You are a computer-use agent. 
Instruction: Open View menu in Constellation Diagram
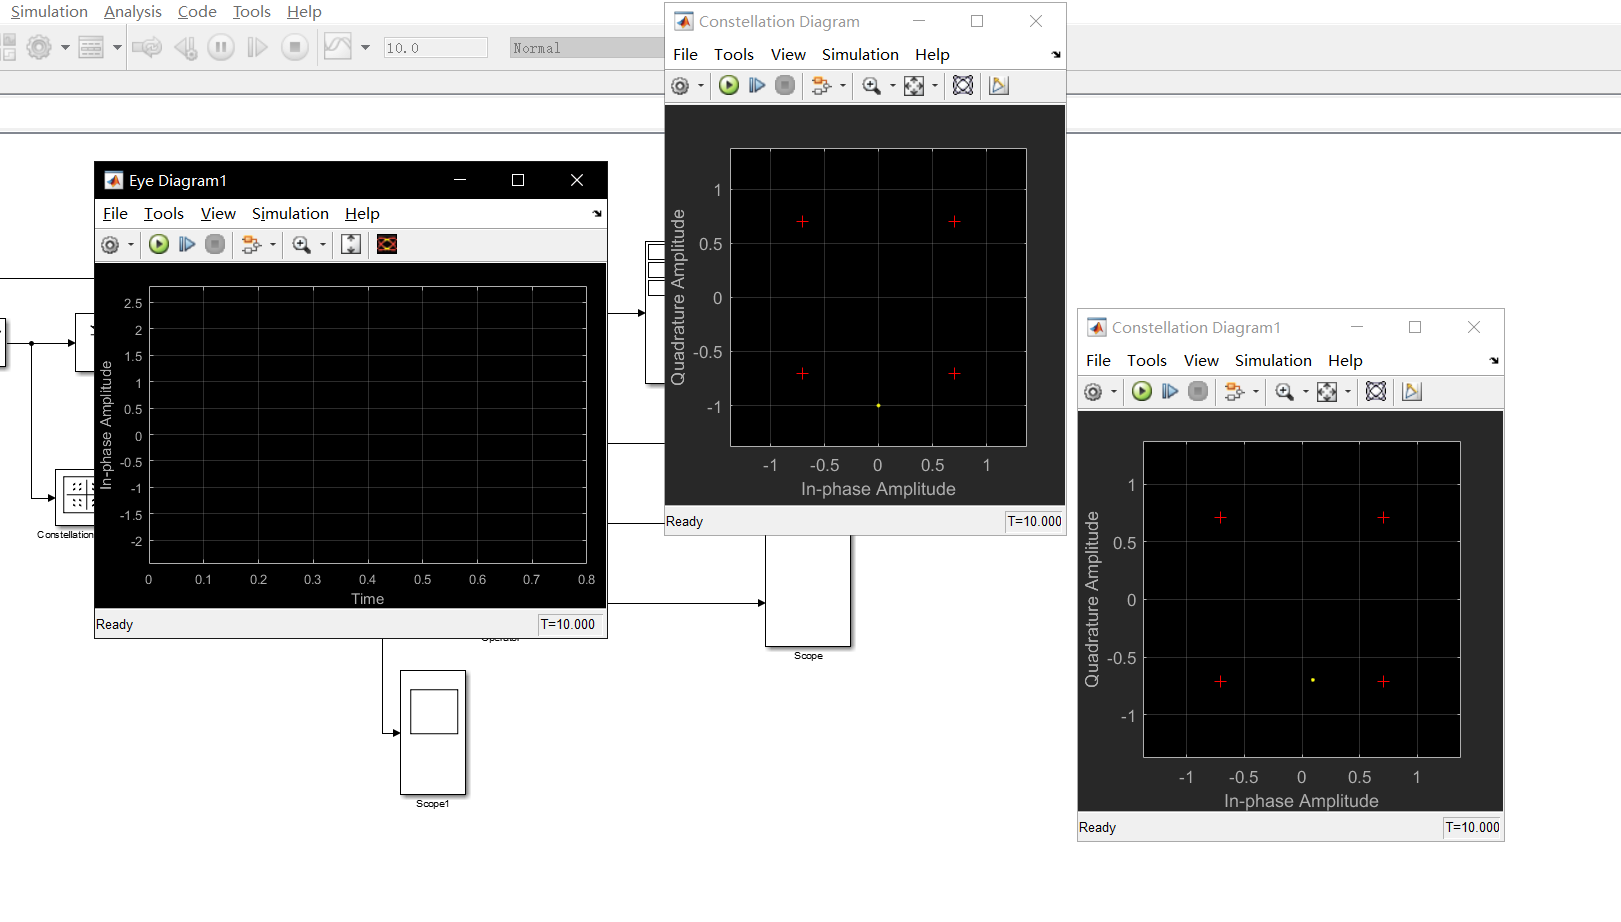(x=788, y=55)
